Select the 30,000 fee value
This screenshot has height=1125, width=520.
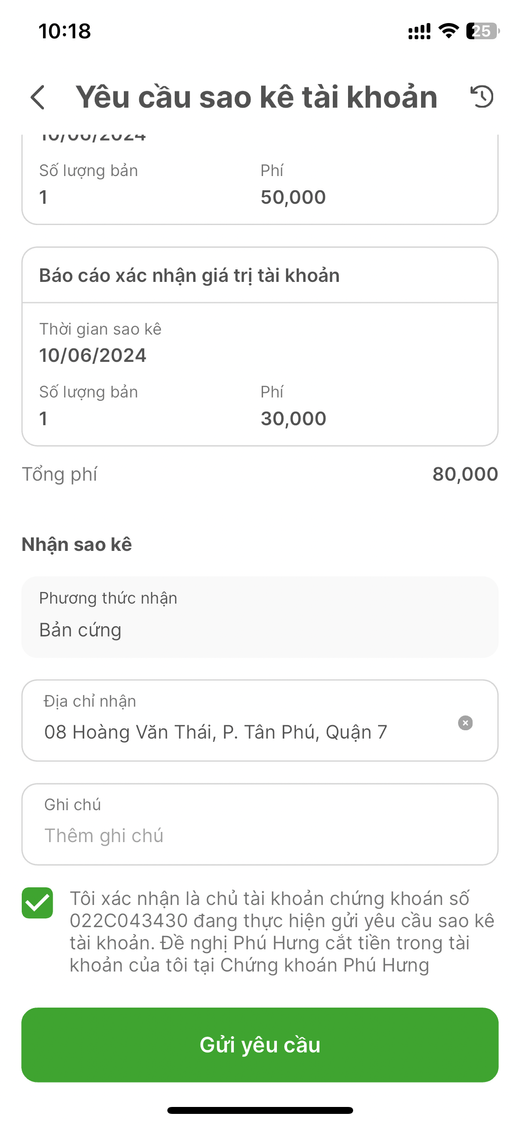293,418
